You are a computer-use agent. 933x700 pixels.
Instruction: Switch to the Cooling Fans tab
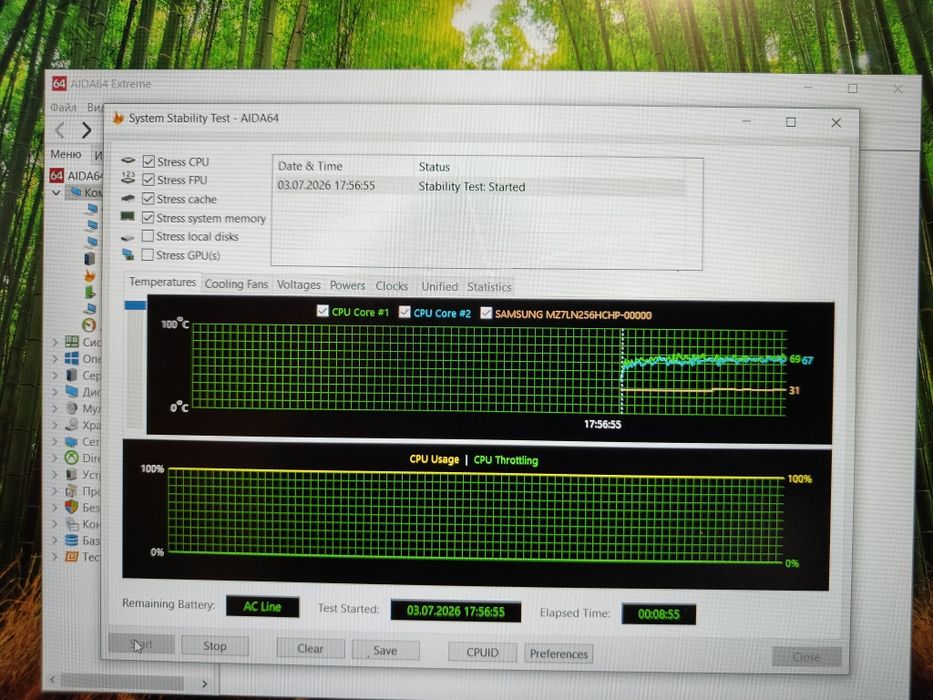click(236, 284)
